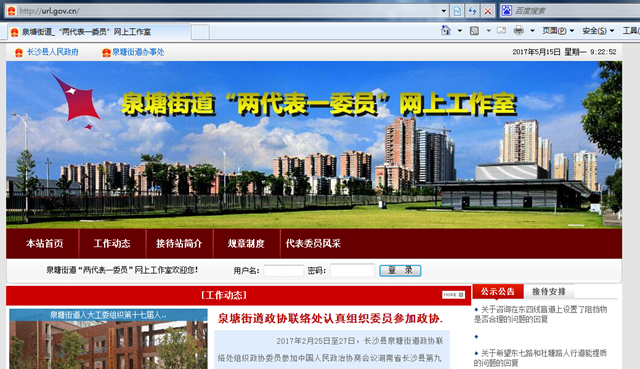This screenshot has height=369, width=640.
Task: Click the 用户名 input field
Action: [284, 271]
